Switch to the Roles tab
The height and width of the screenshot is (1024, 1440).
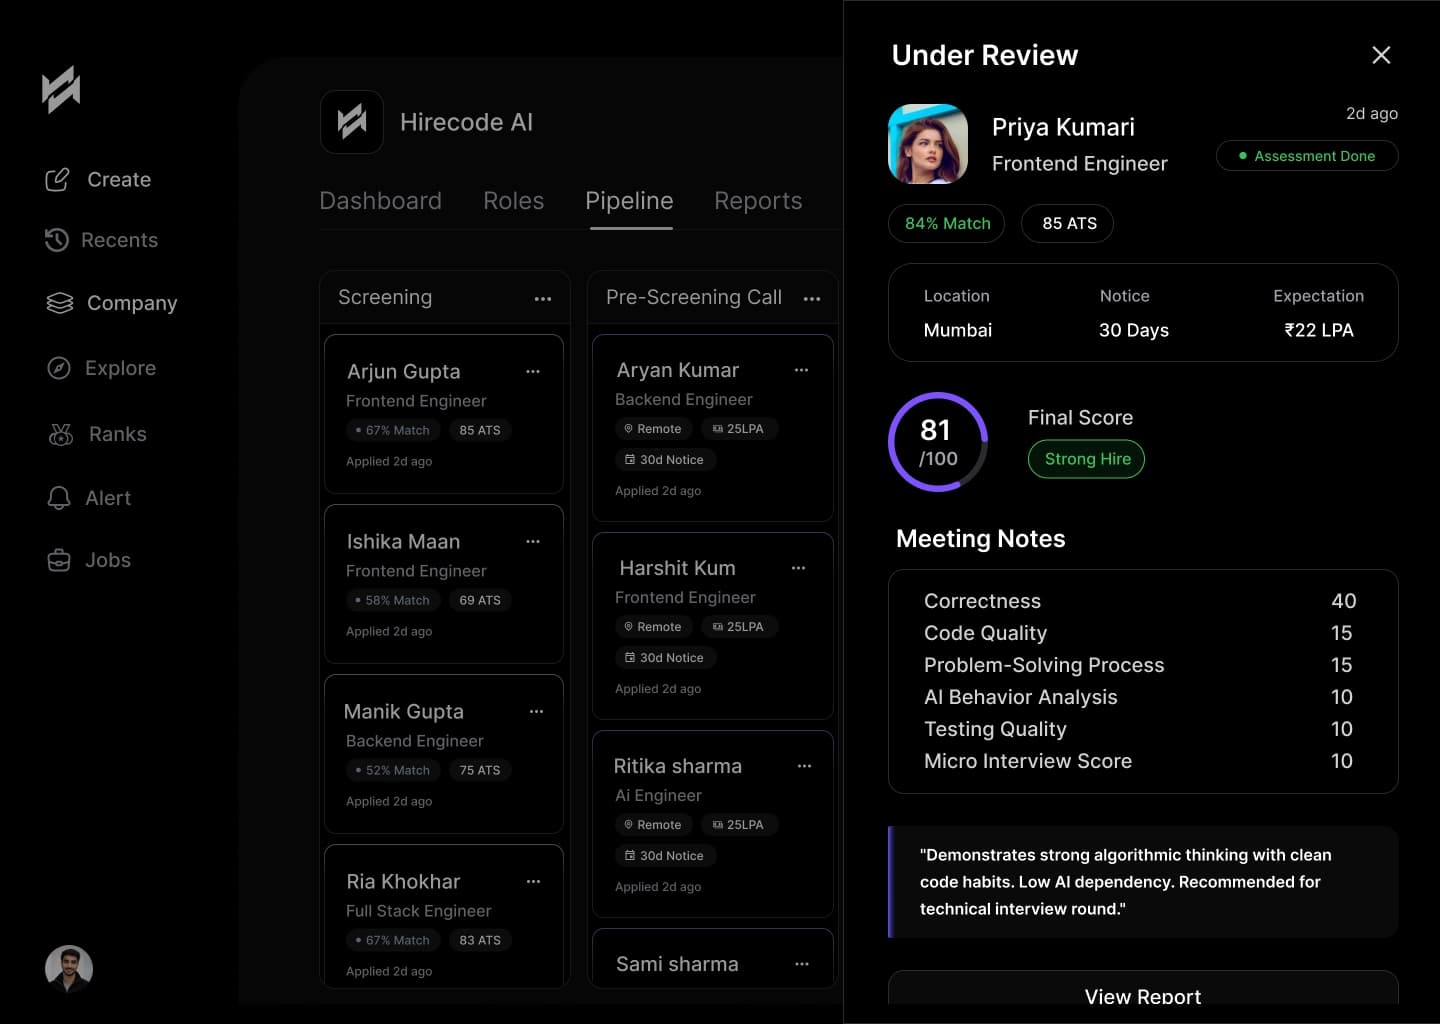(513, 201)
